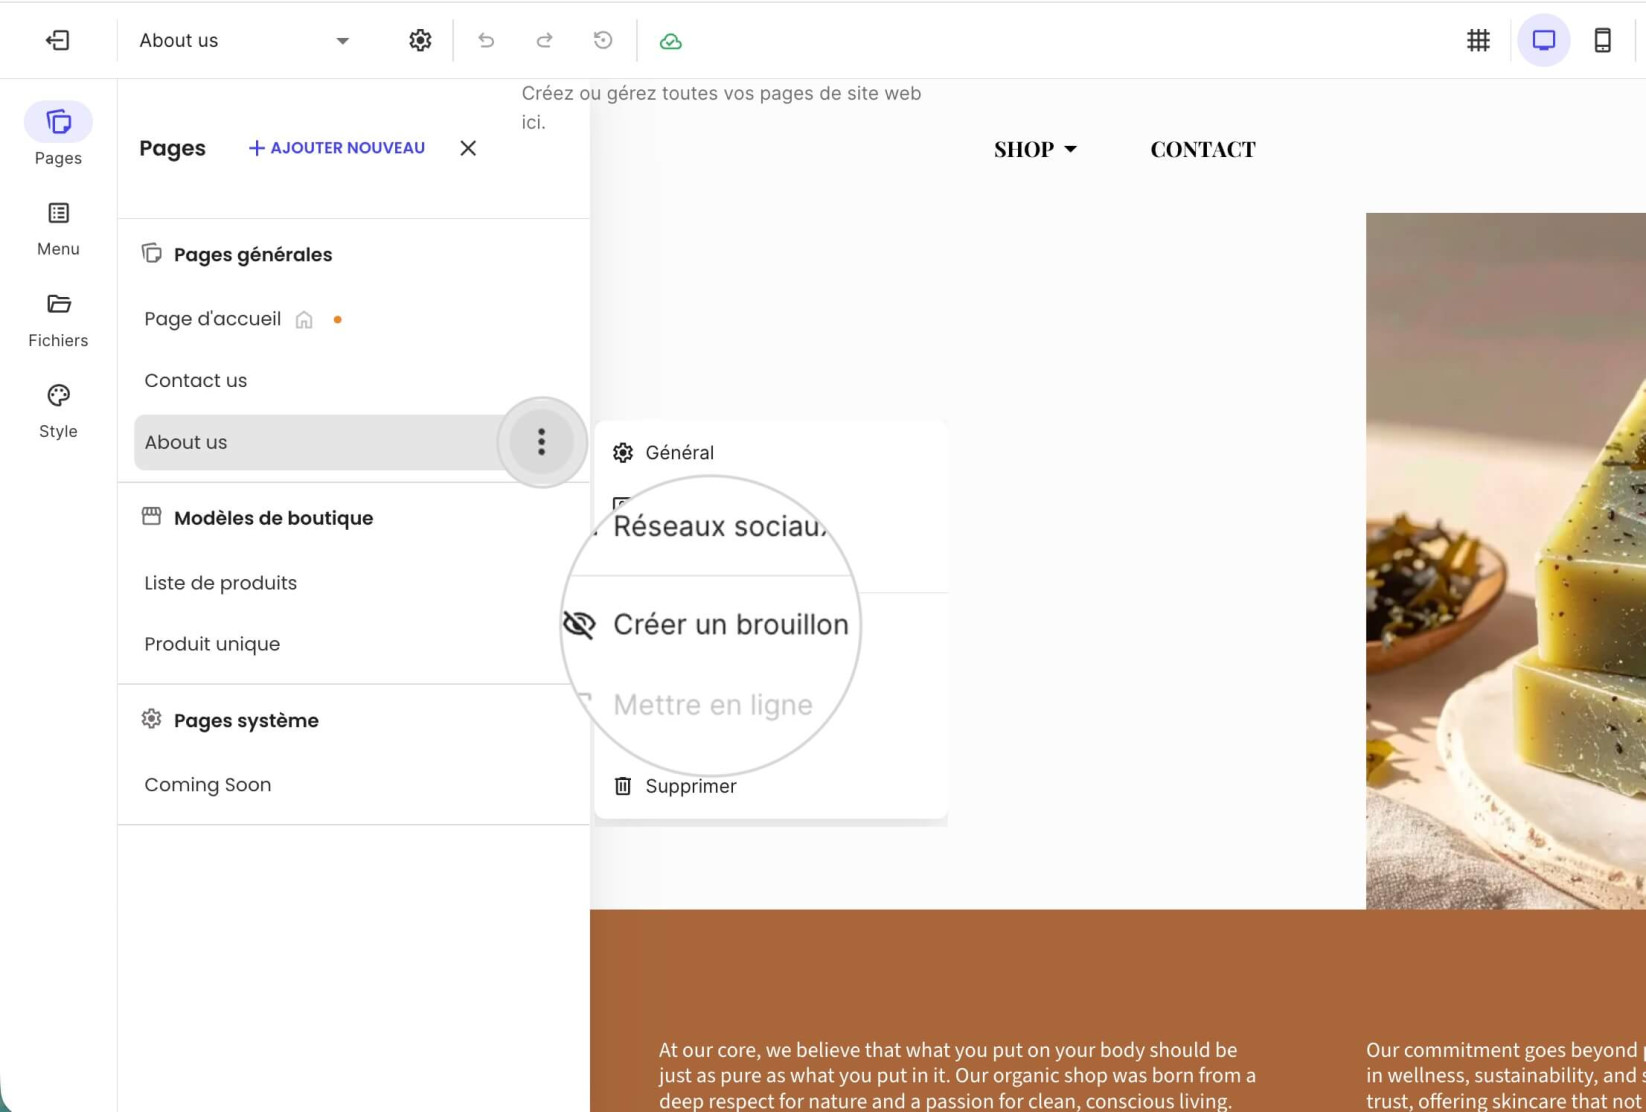Toggle the grid overlay icon
Viewport: 1646px width, 1112px height.
[1478, 40]
